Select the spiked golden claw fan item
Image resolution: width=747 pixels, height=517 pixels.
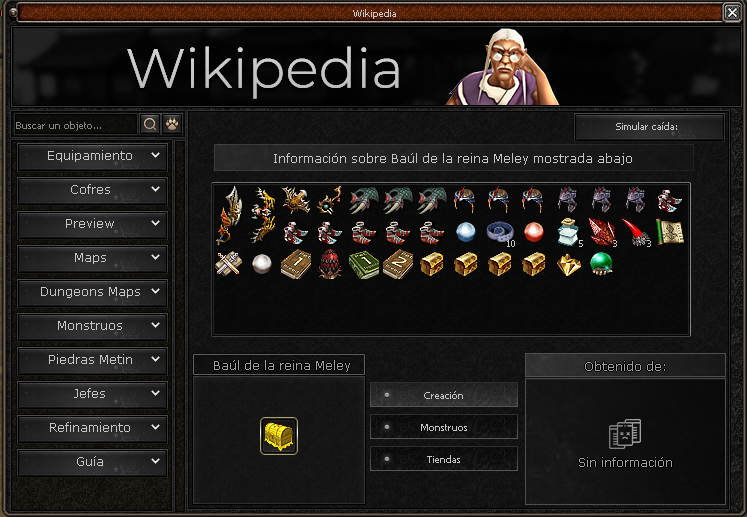pyautogui.click(x=296, y=199)
